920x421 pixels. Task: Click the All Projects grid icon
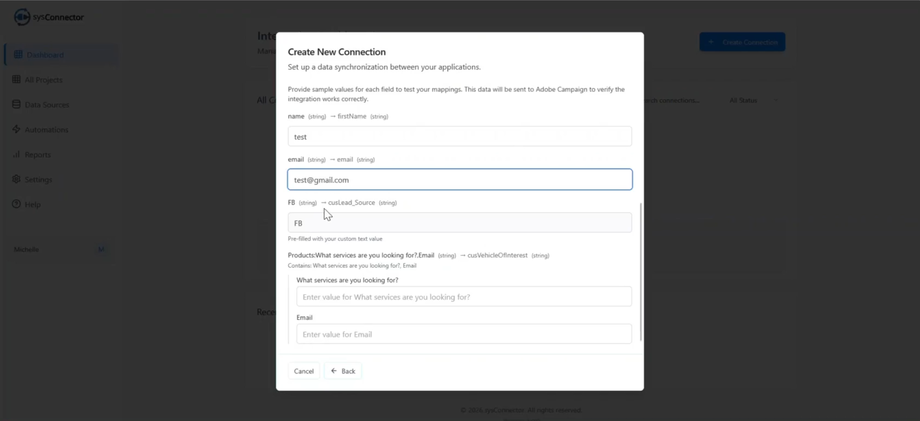click(x=16, y=80)
